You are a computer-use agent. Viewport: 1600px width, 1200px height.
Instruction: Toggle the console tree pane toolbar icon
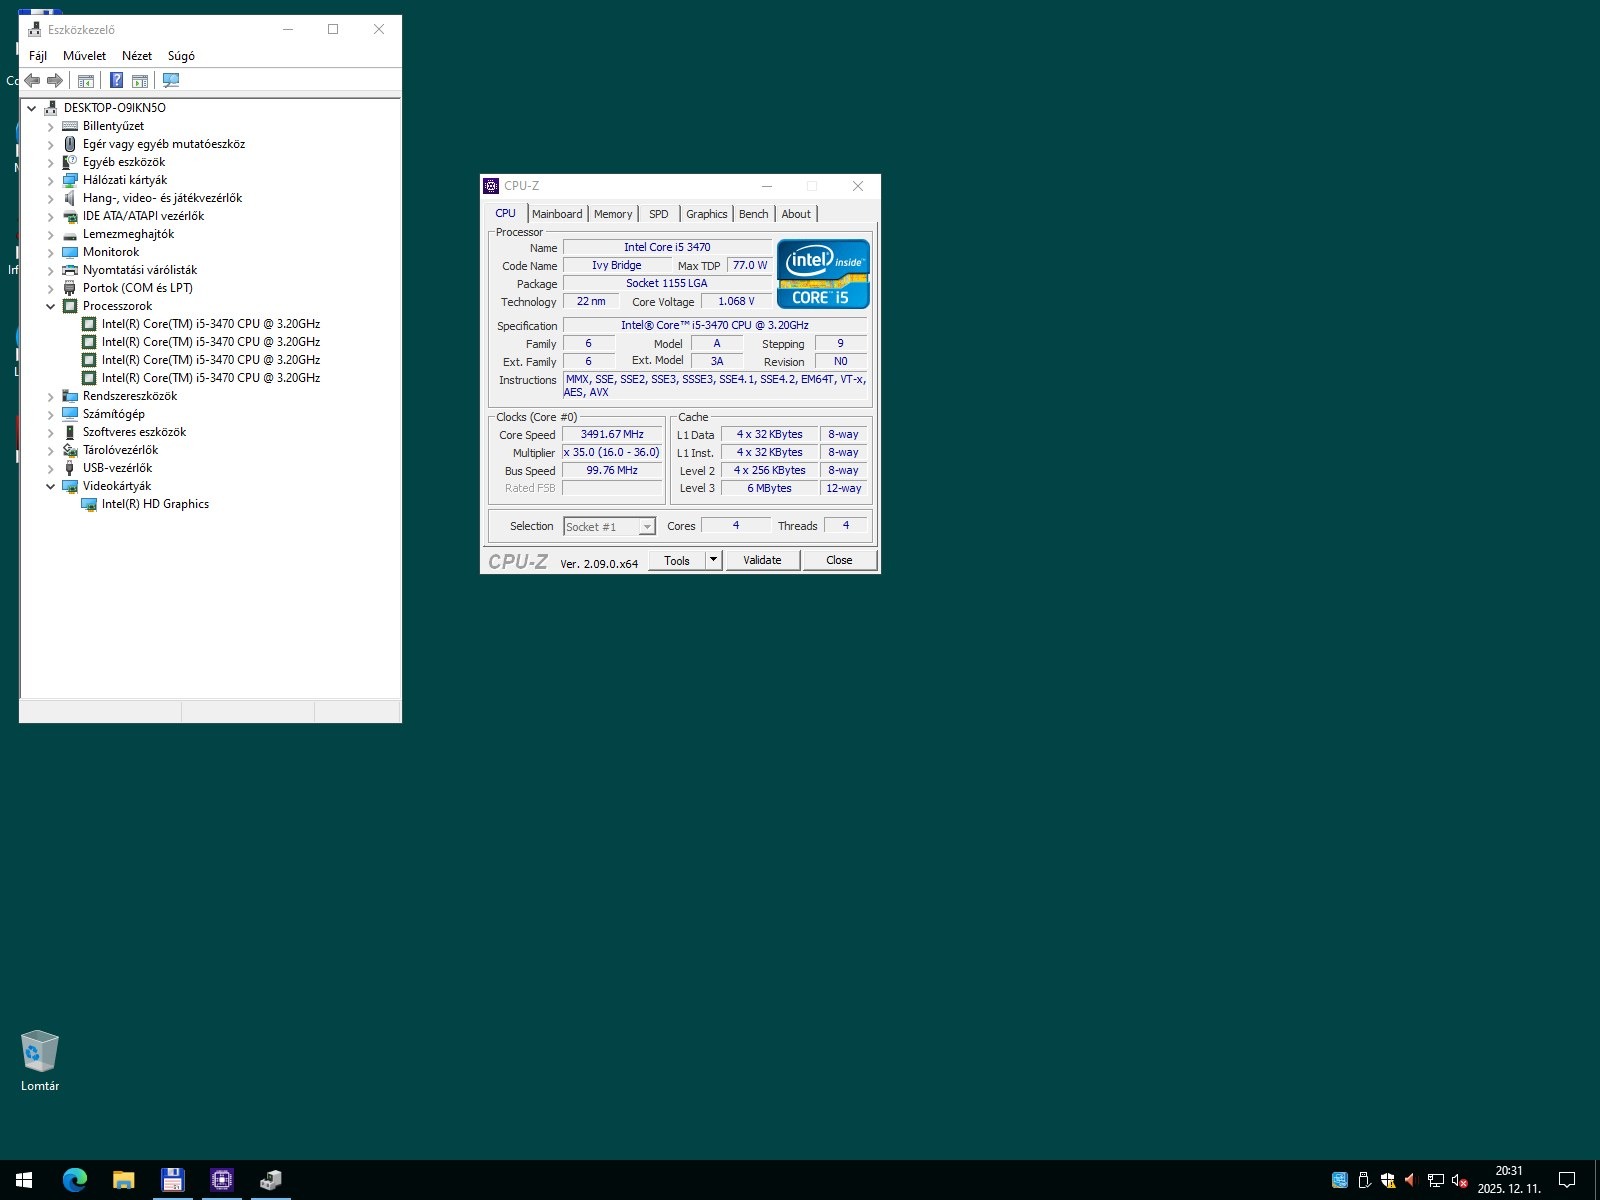click(x=86, y=80)
